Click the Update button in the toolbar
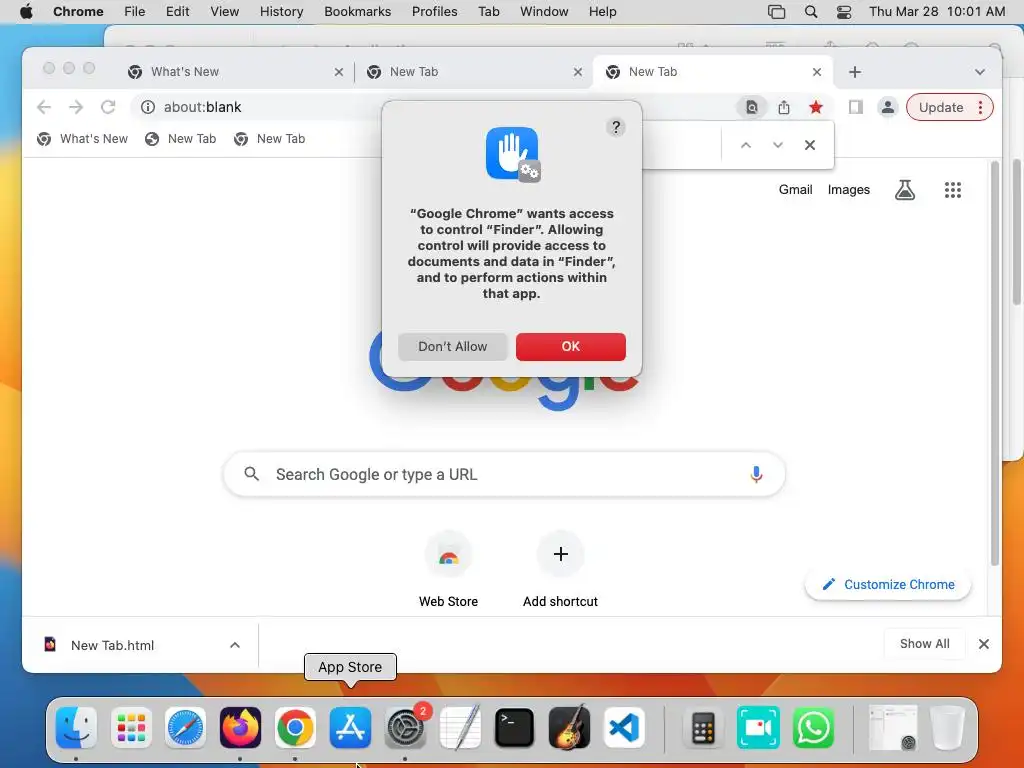1024x768 pixels. click(x=940, y=107)
